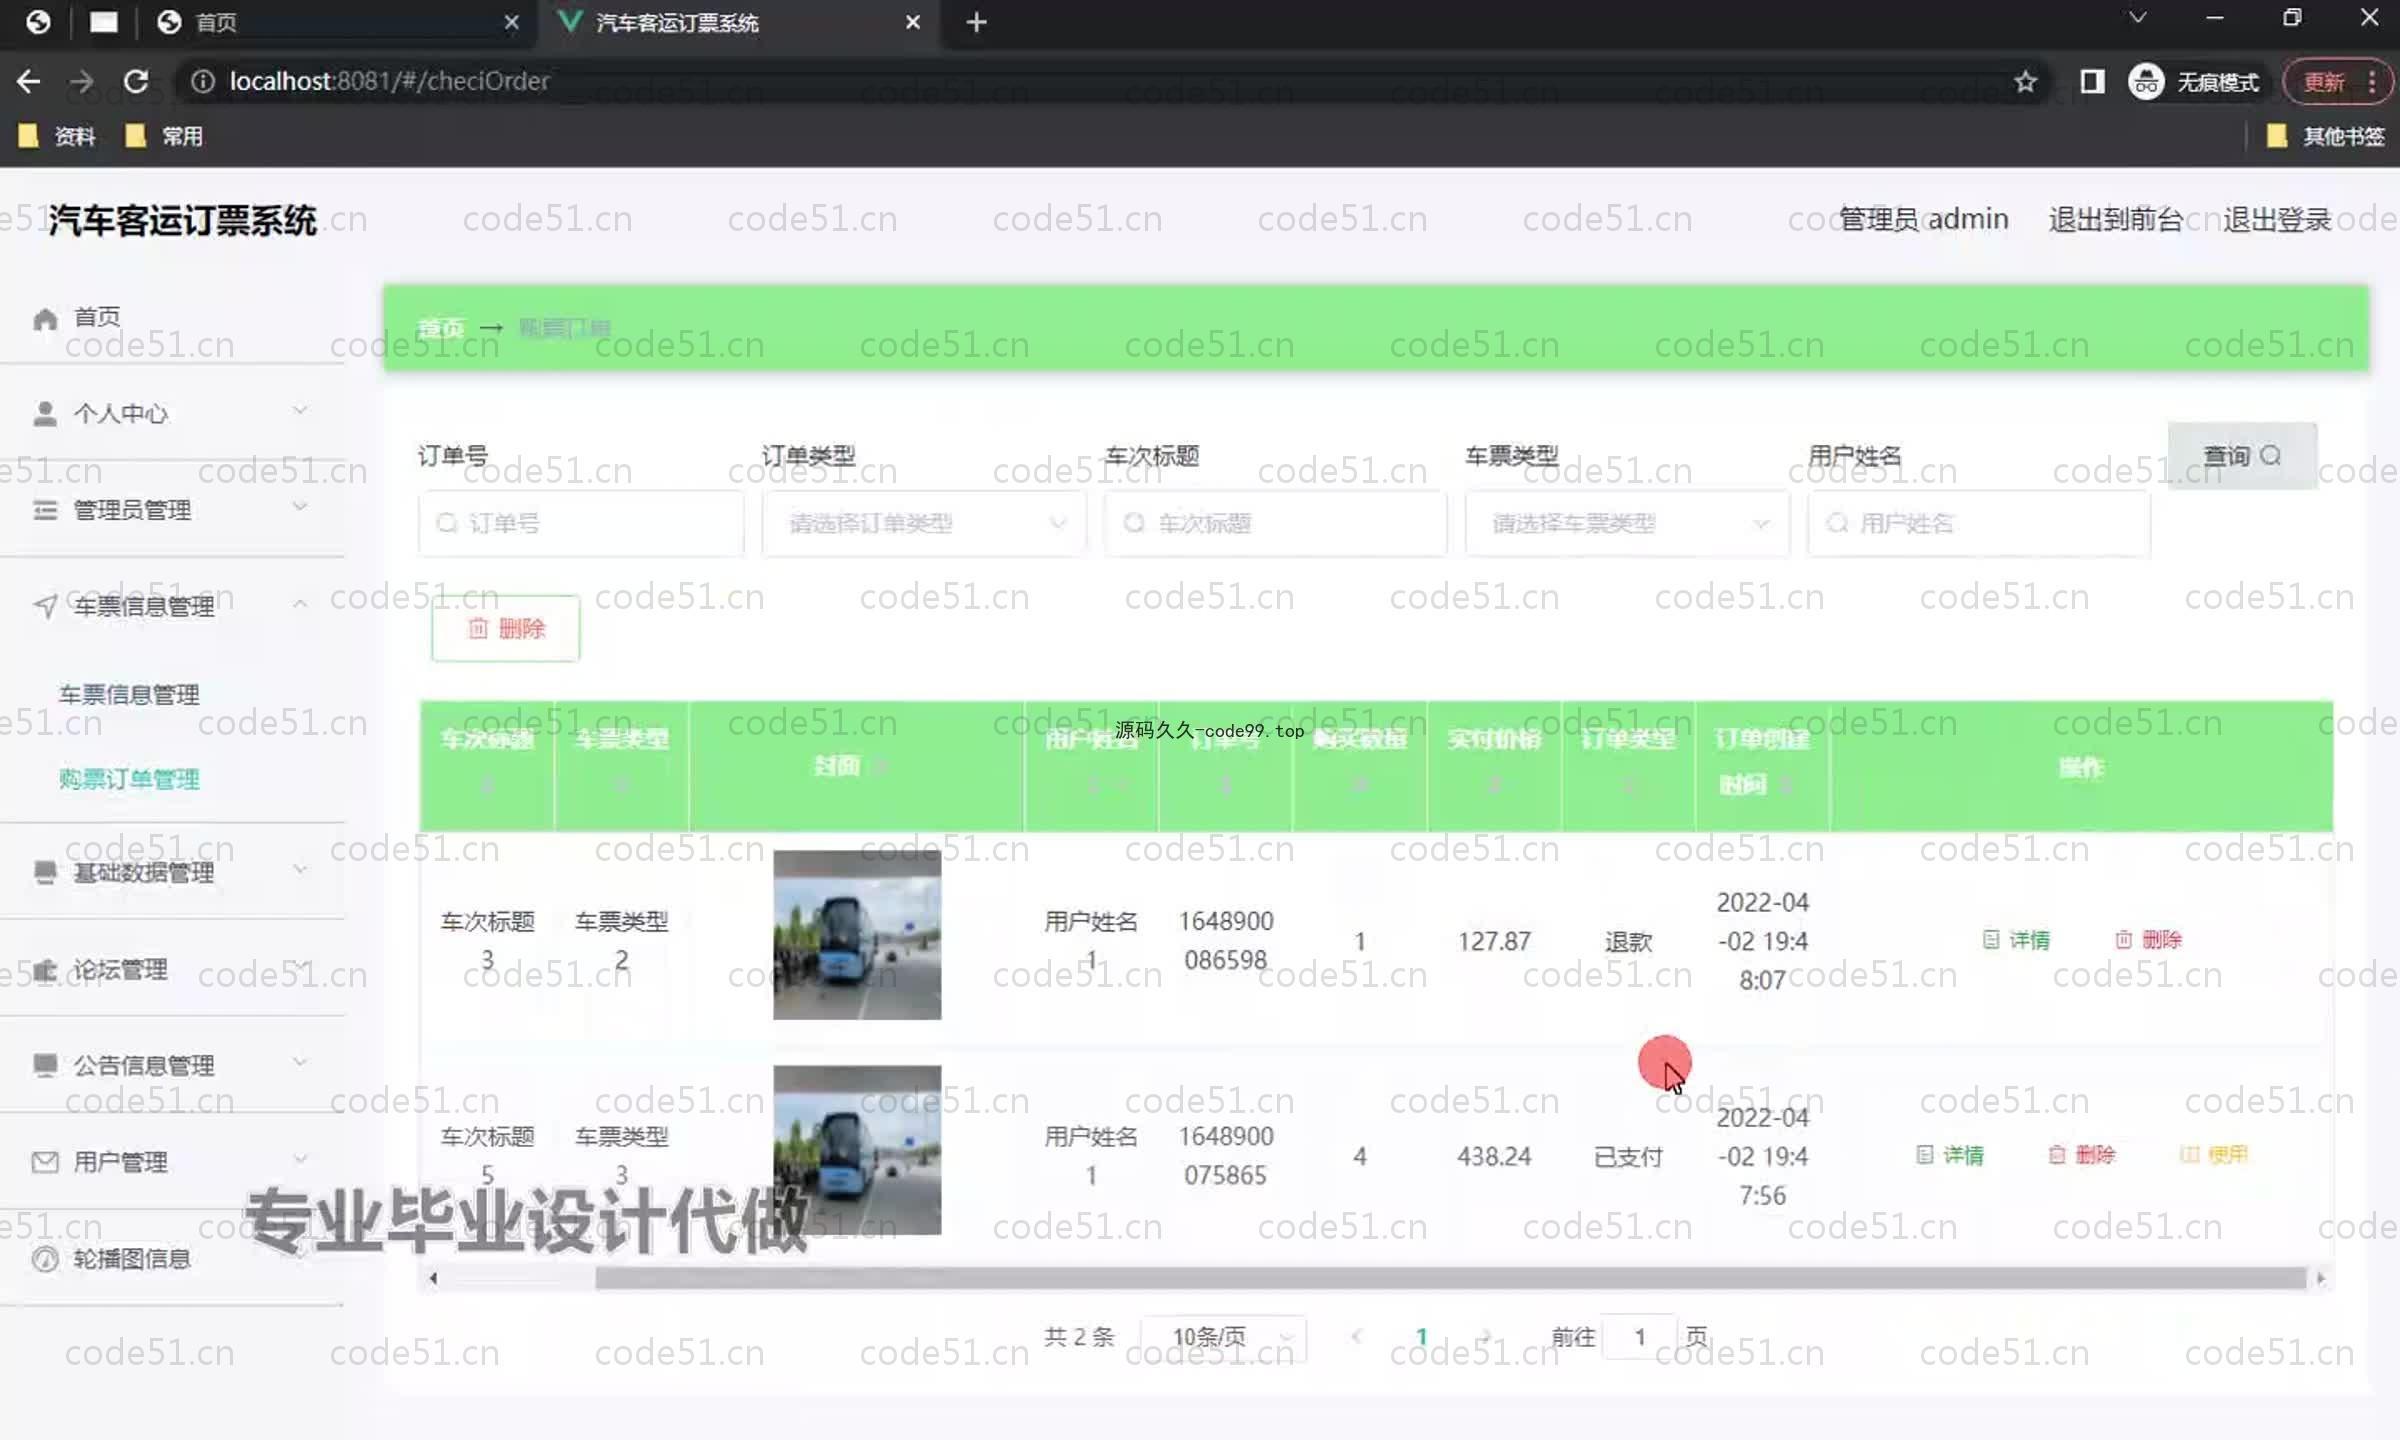Screen dimensions: 2400x1440
Task: Close the 汽车客运订票系统 tab
Action: coord(912,22)
